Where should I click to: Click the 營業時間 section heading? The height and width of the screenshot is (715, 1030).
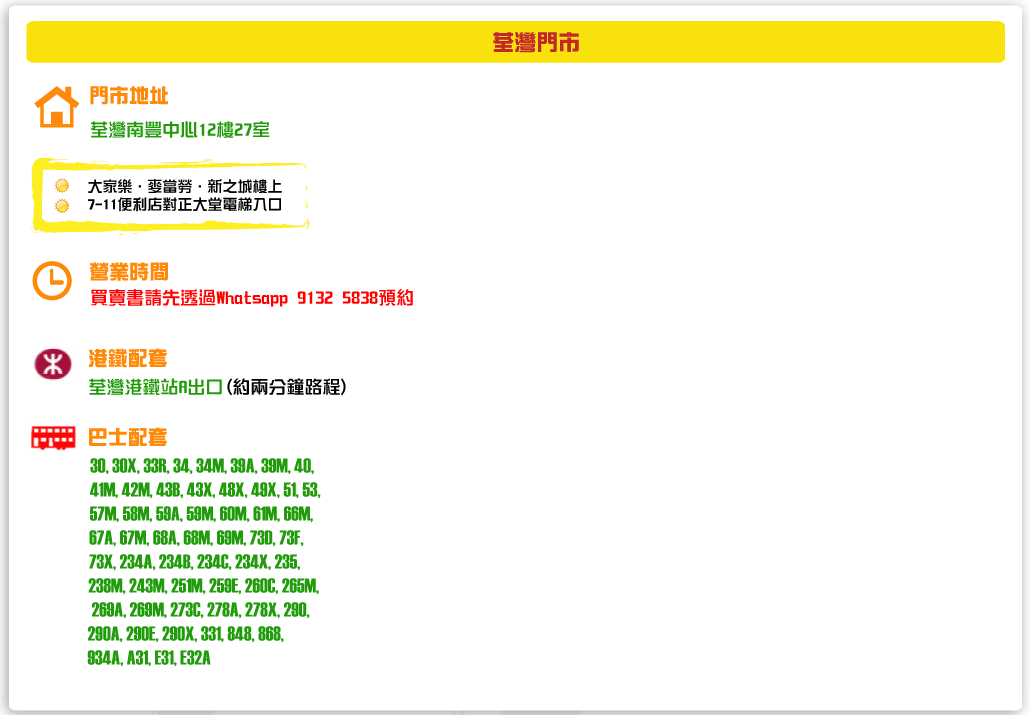click(130, 272)
